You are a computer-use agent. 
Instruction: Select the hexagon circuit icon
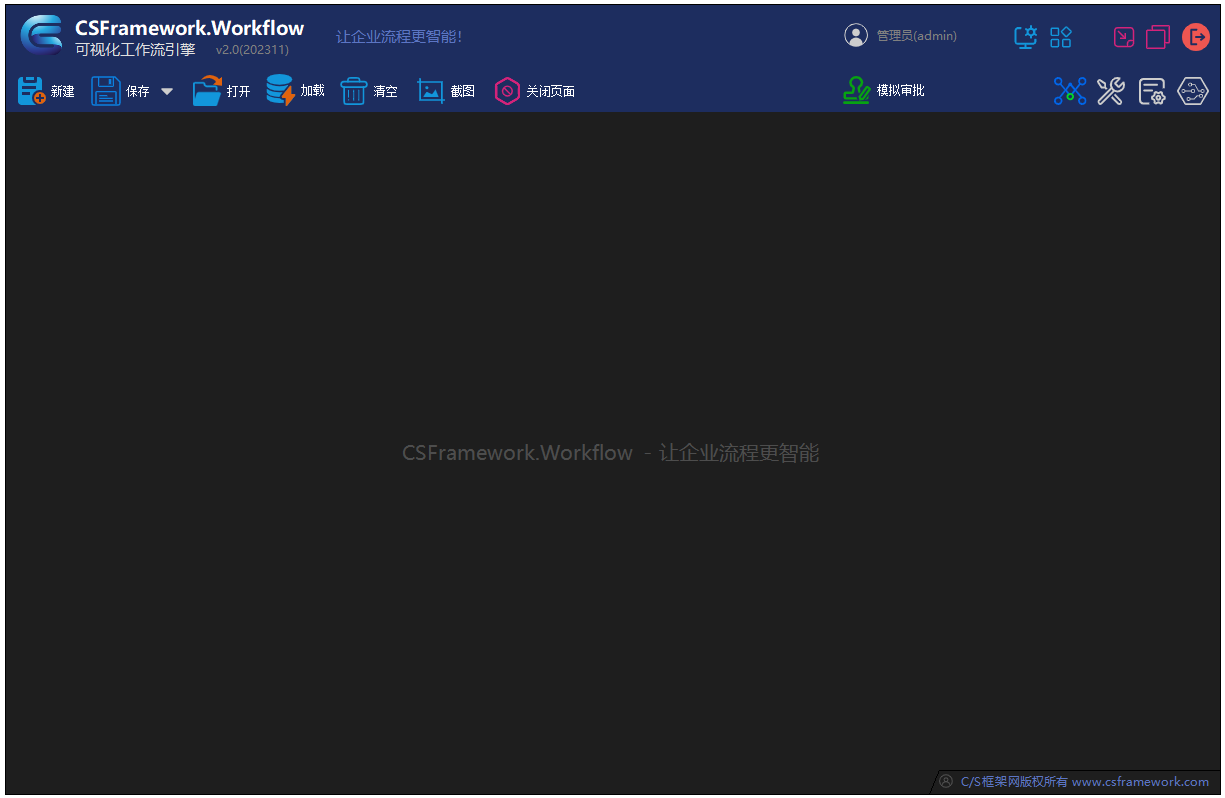(x=1194, y=90)
